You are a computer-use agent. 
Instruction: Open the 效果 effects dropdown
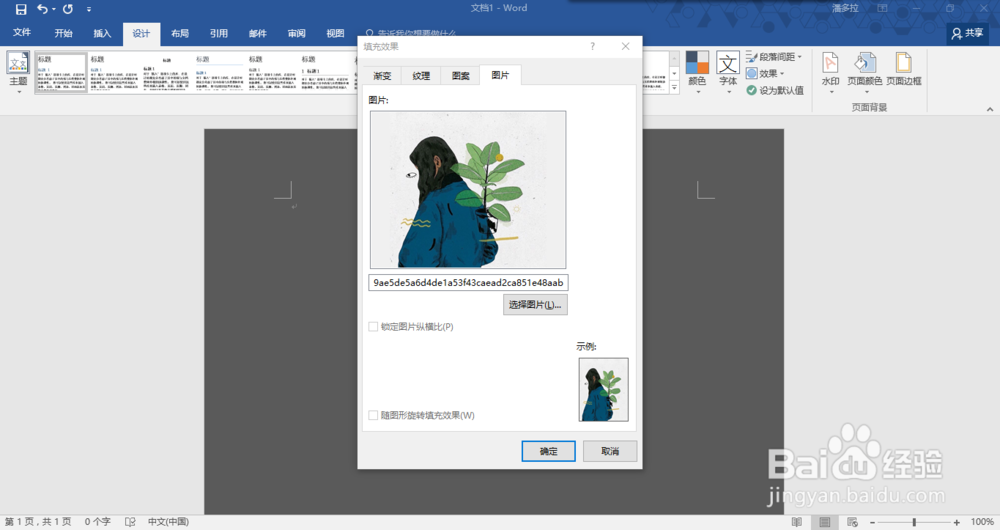[x=765, y=73]
